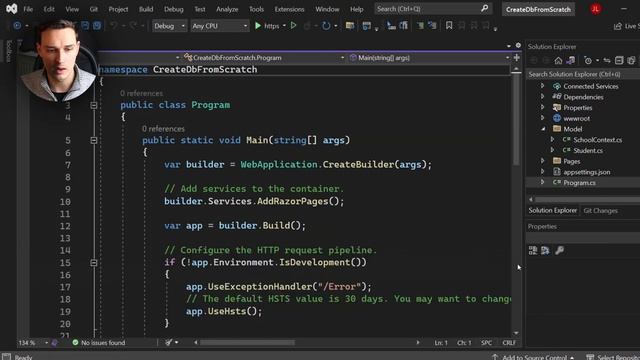Click the open-folder browse icon in toolbar

click(350, 26)
